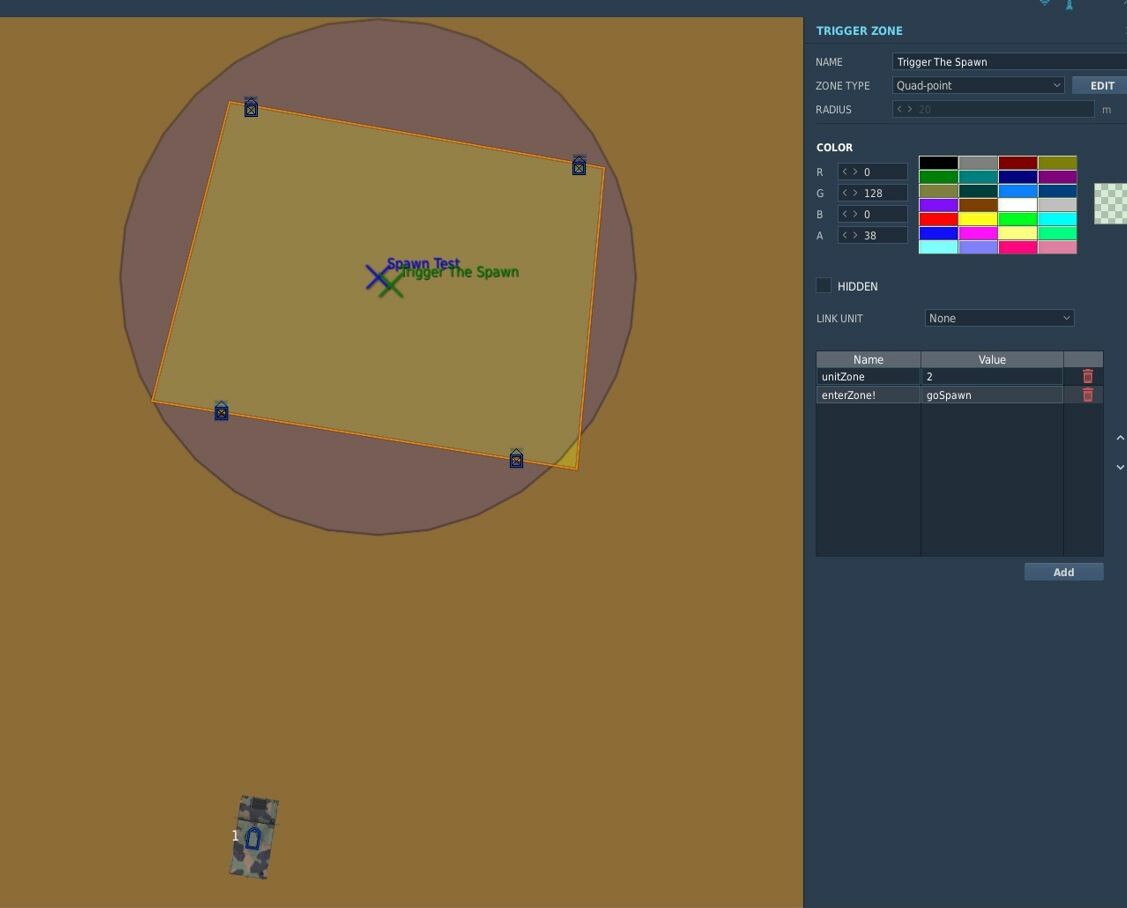Select the camouflaged vehicle unit on map

(x=254, y=837)
